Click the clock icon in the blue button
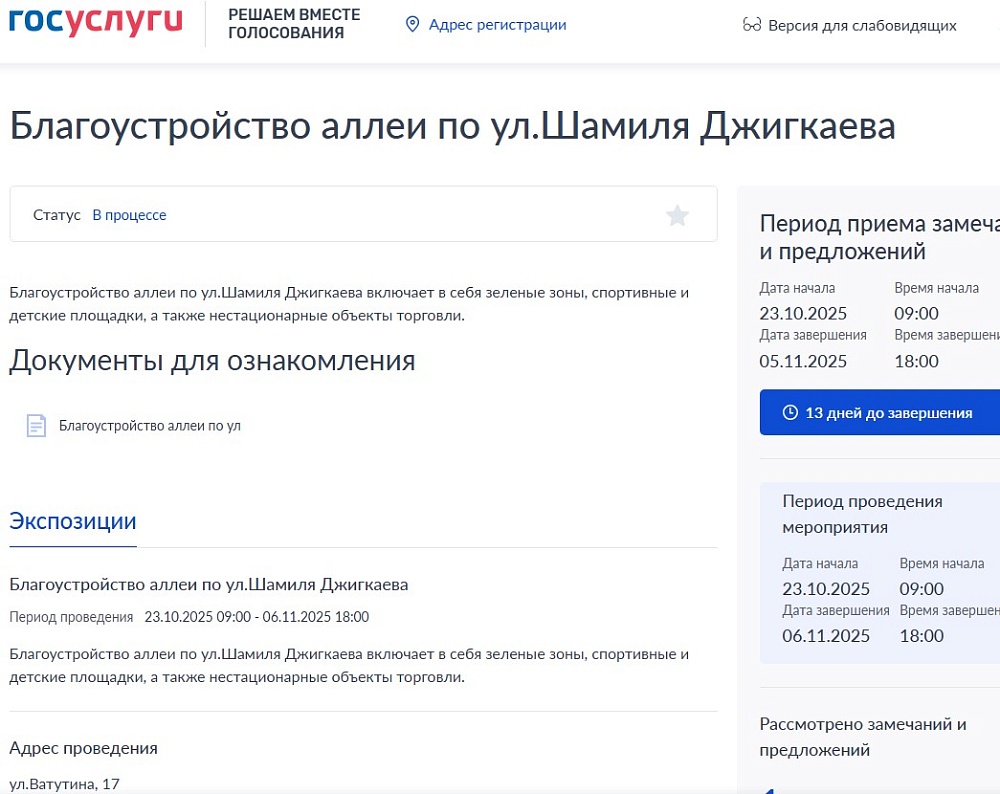1000x794 pixels. (790, 413)
